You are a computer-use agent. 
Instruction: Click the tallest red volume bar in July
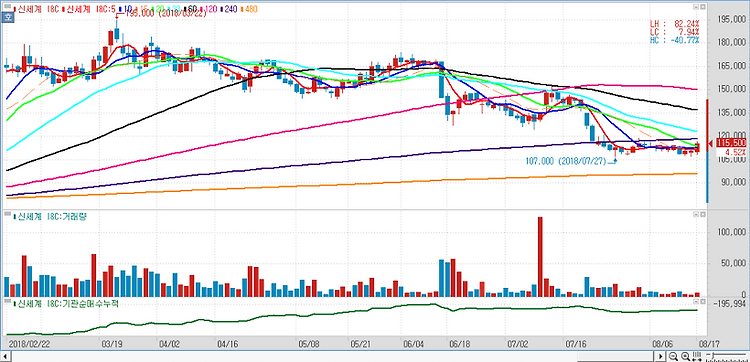point(540,257)
